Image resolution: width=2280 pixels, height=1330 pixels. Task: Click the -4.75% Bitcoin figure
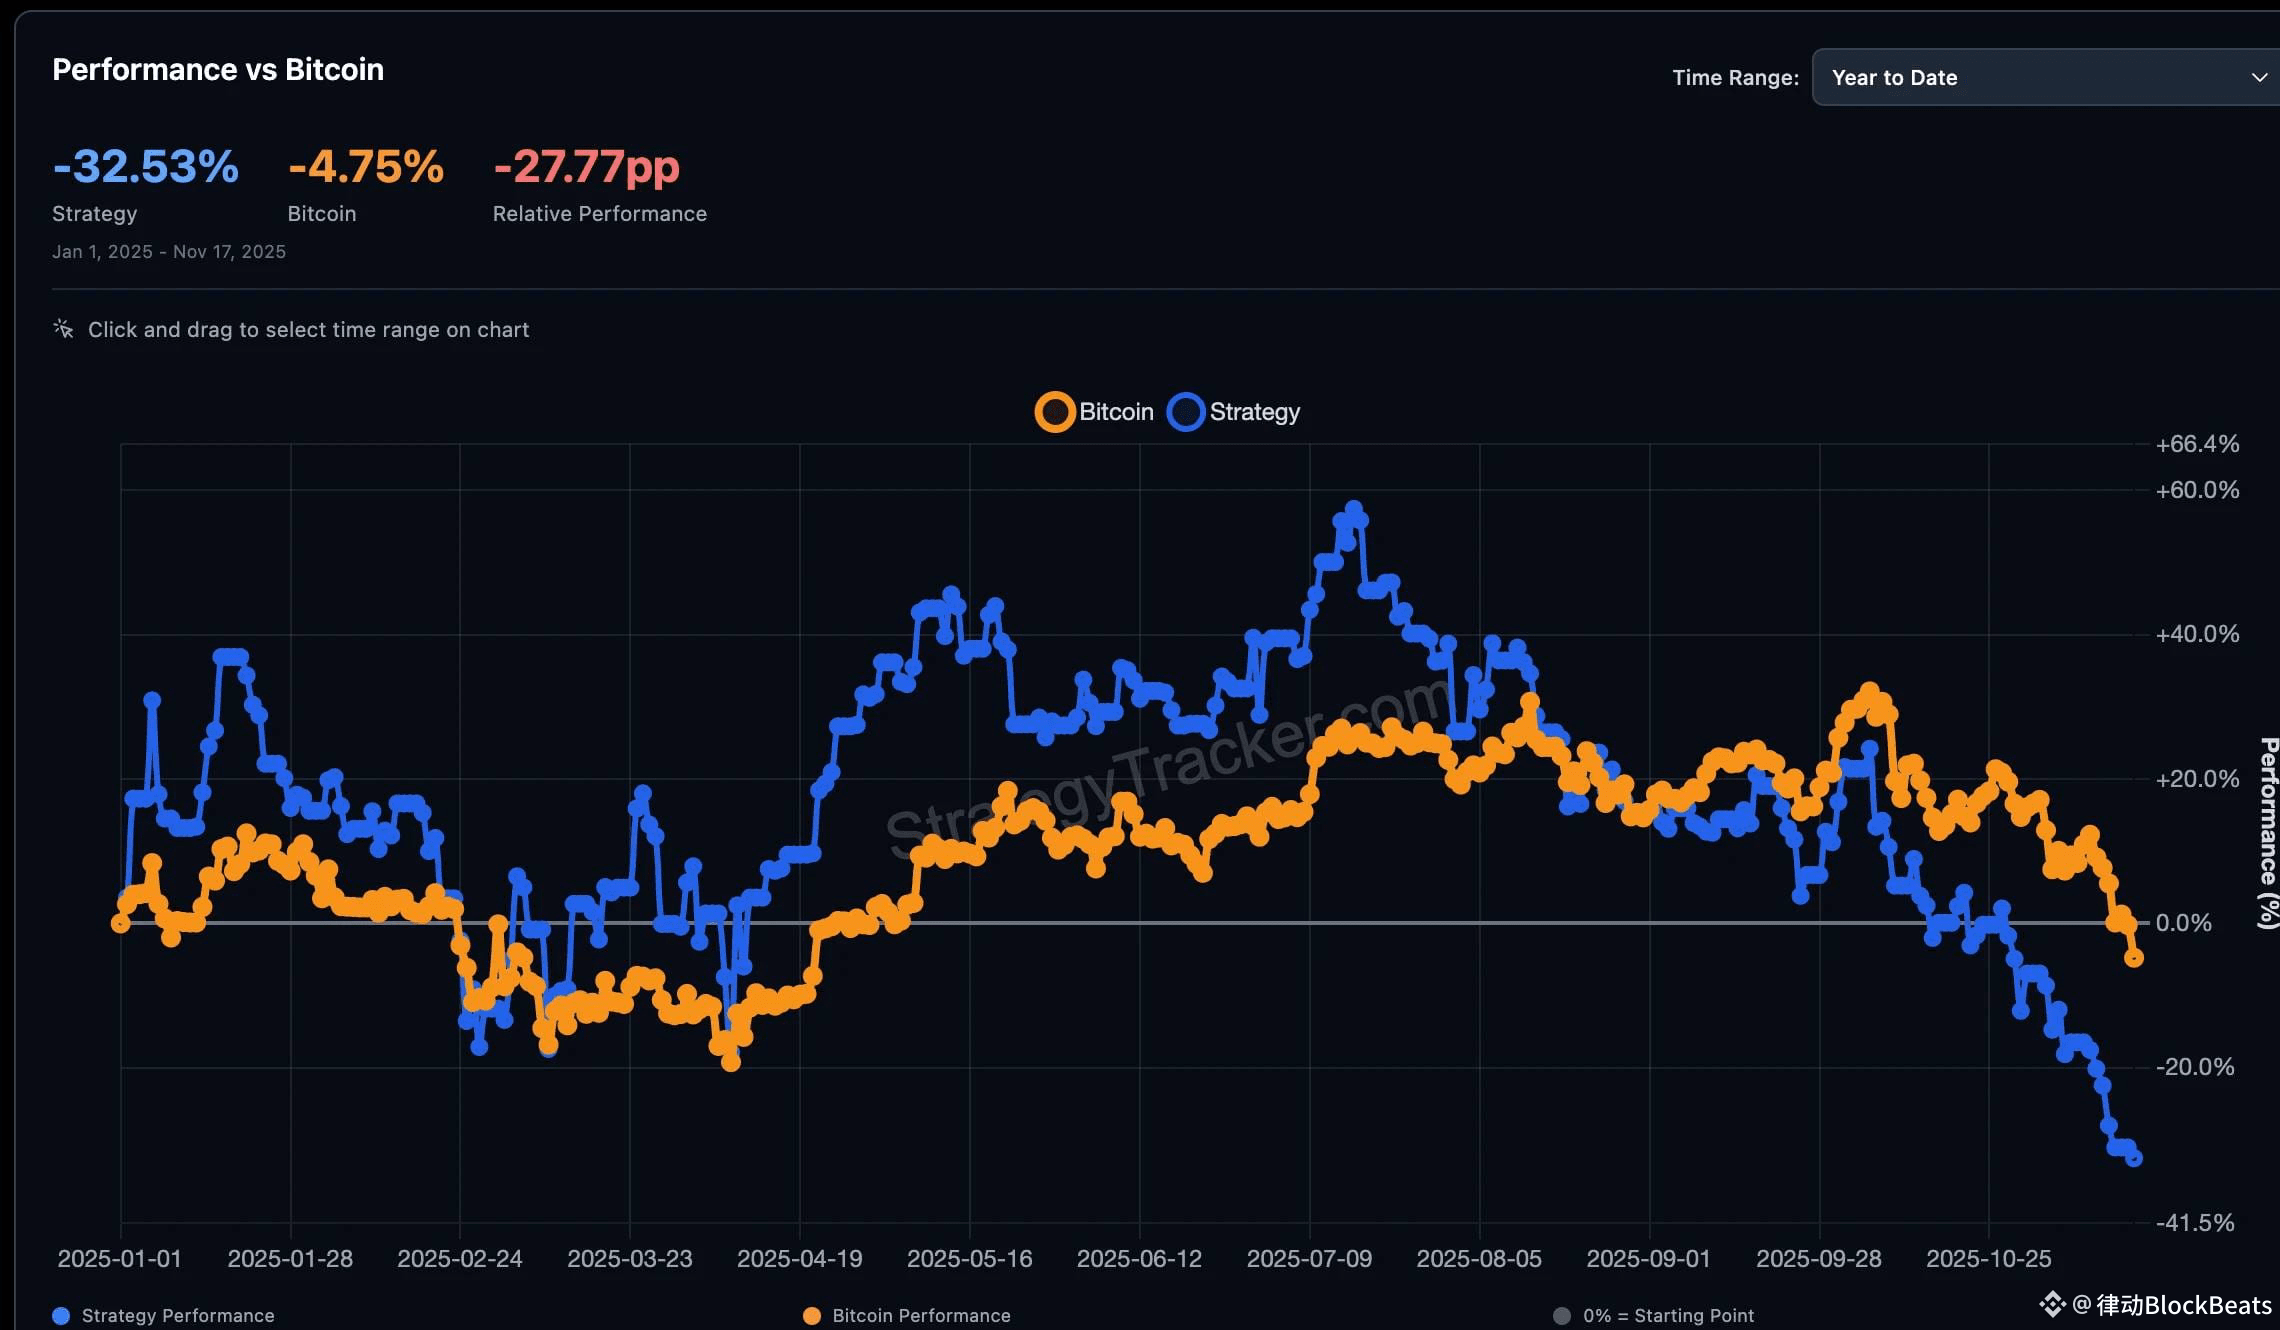tap(366, 166)
